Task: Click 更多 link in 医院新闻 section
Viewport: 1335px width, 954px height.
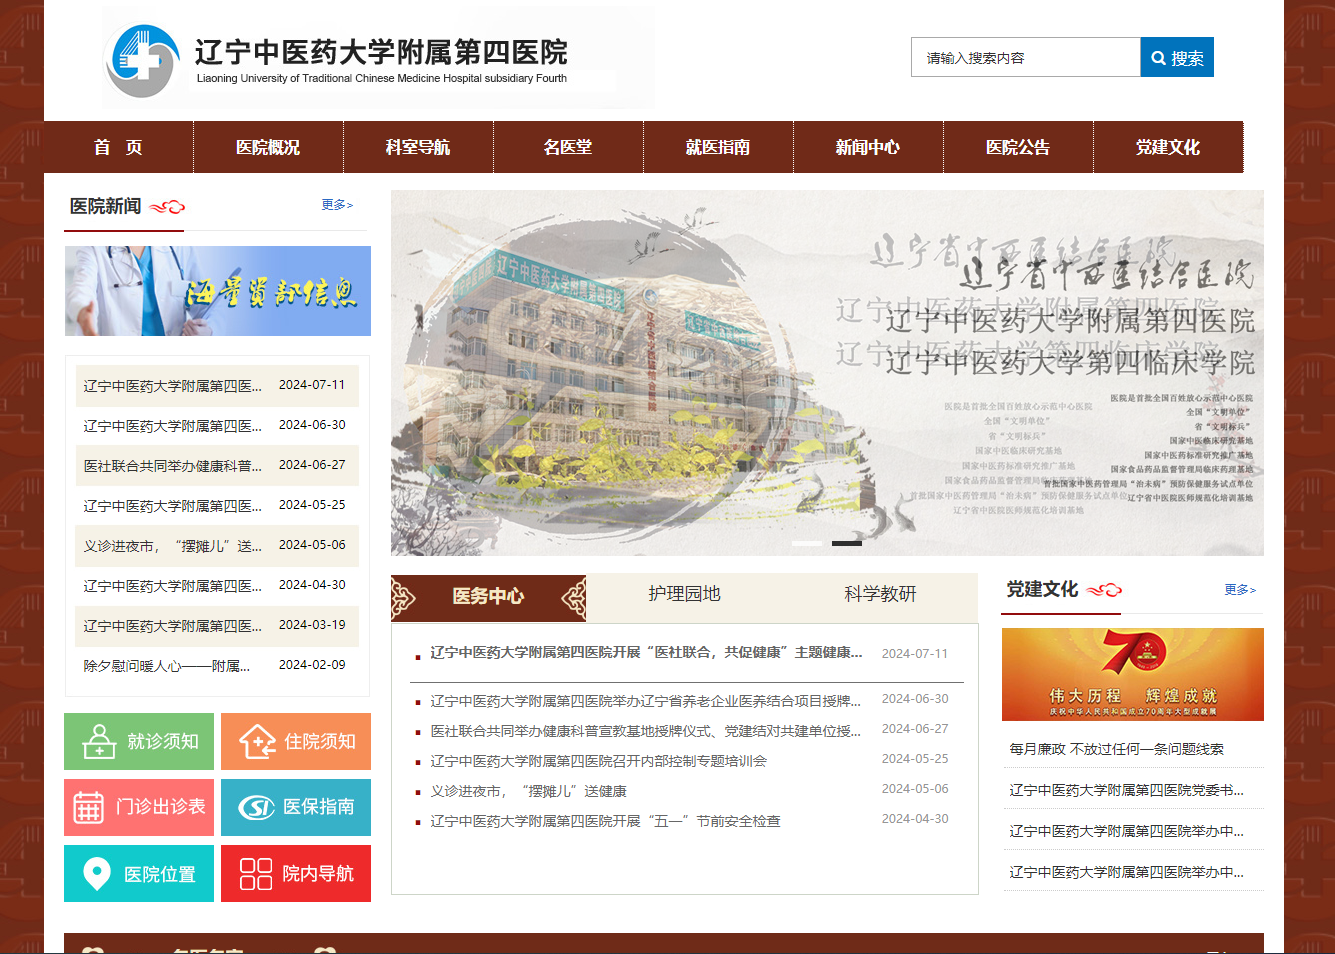Action: [337, 205]
